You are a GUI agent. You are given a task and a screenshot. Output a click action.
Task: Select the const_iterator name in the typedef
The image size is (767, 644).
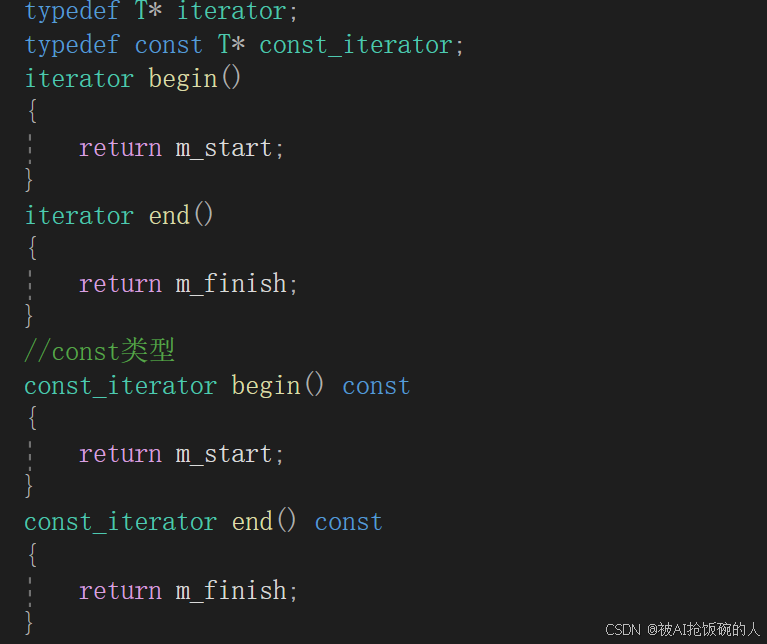tap(356, 45)
